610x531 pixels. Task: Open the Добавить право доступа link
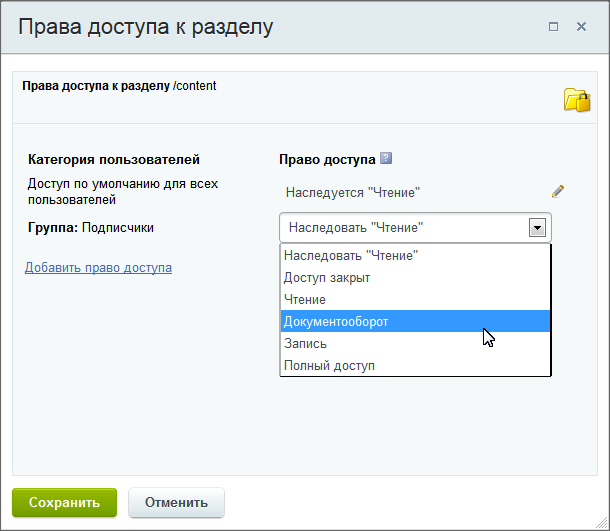click(x=98, y=268)
